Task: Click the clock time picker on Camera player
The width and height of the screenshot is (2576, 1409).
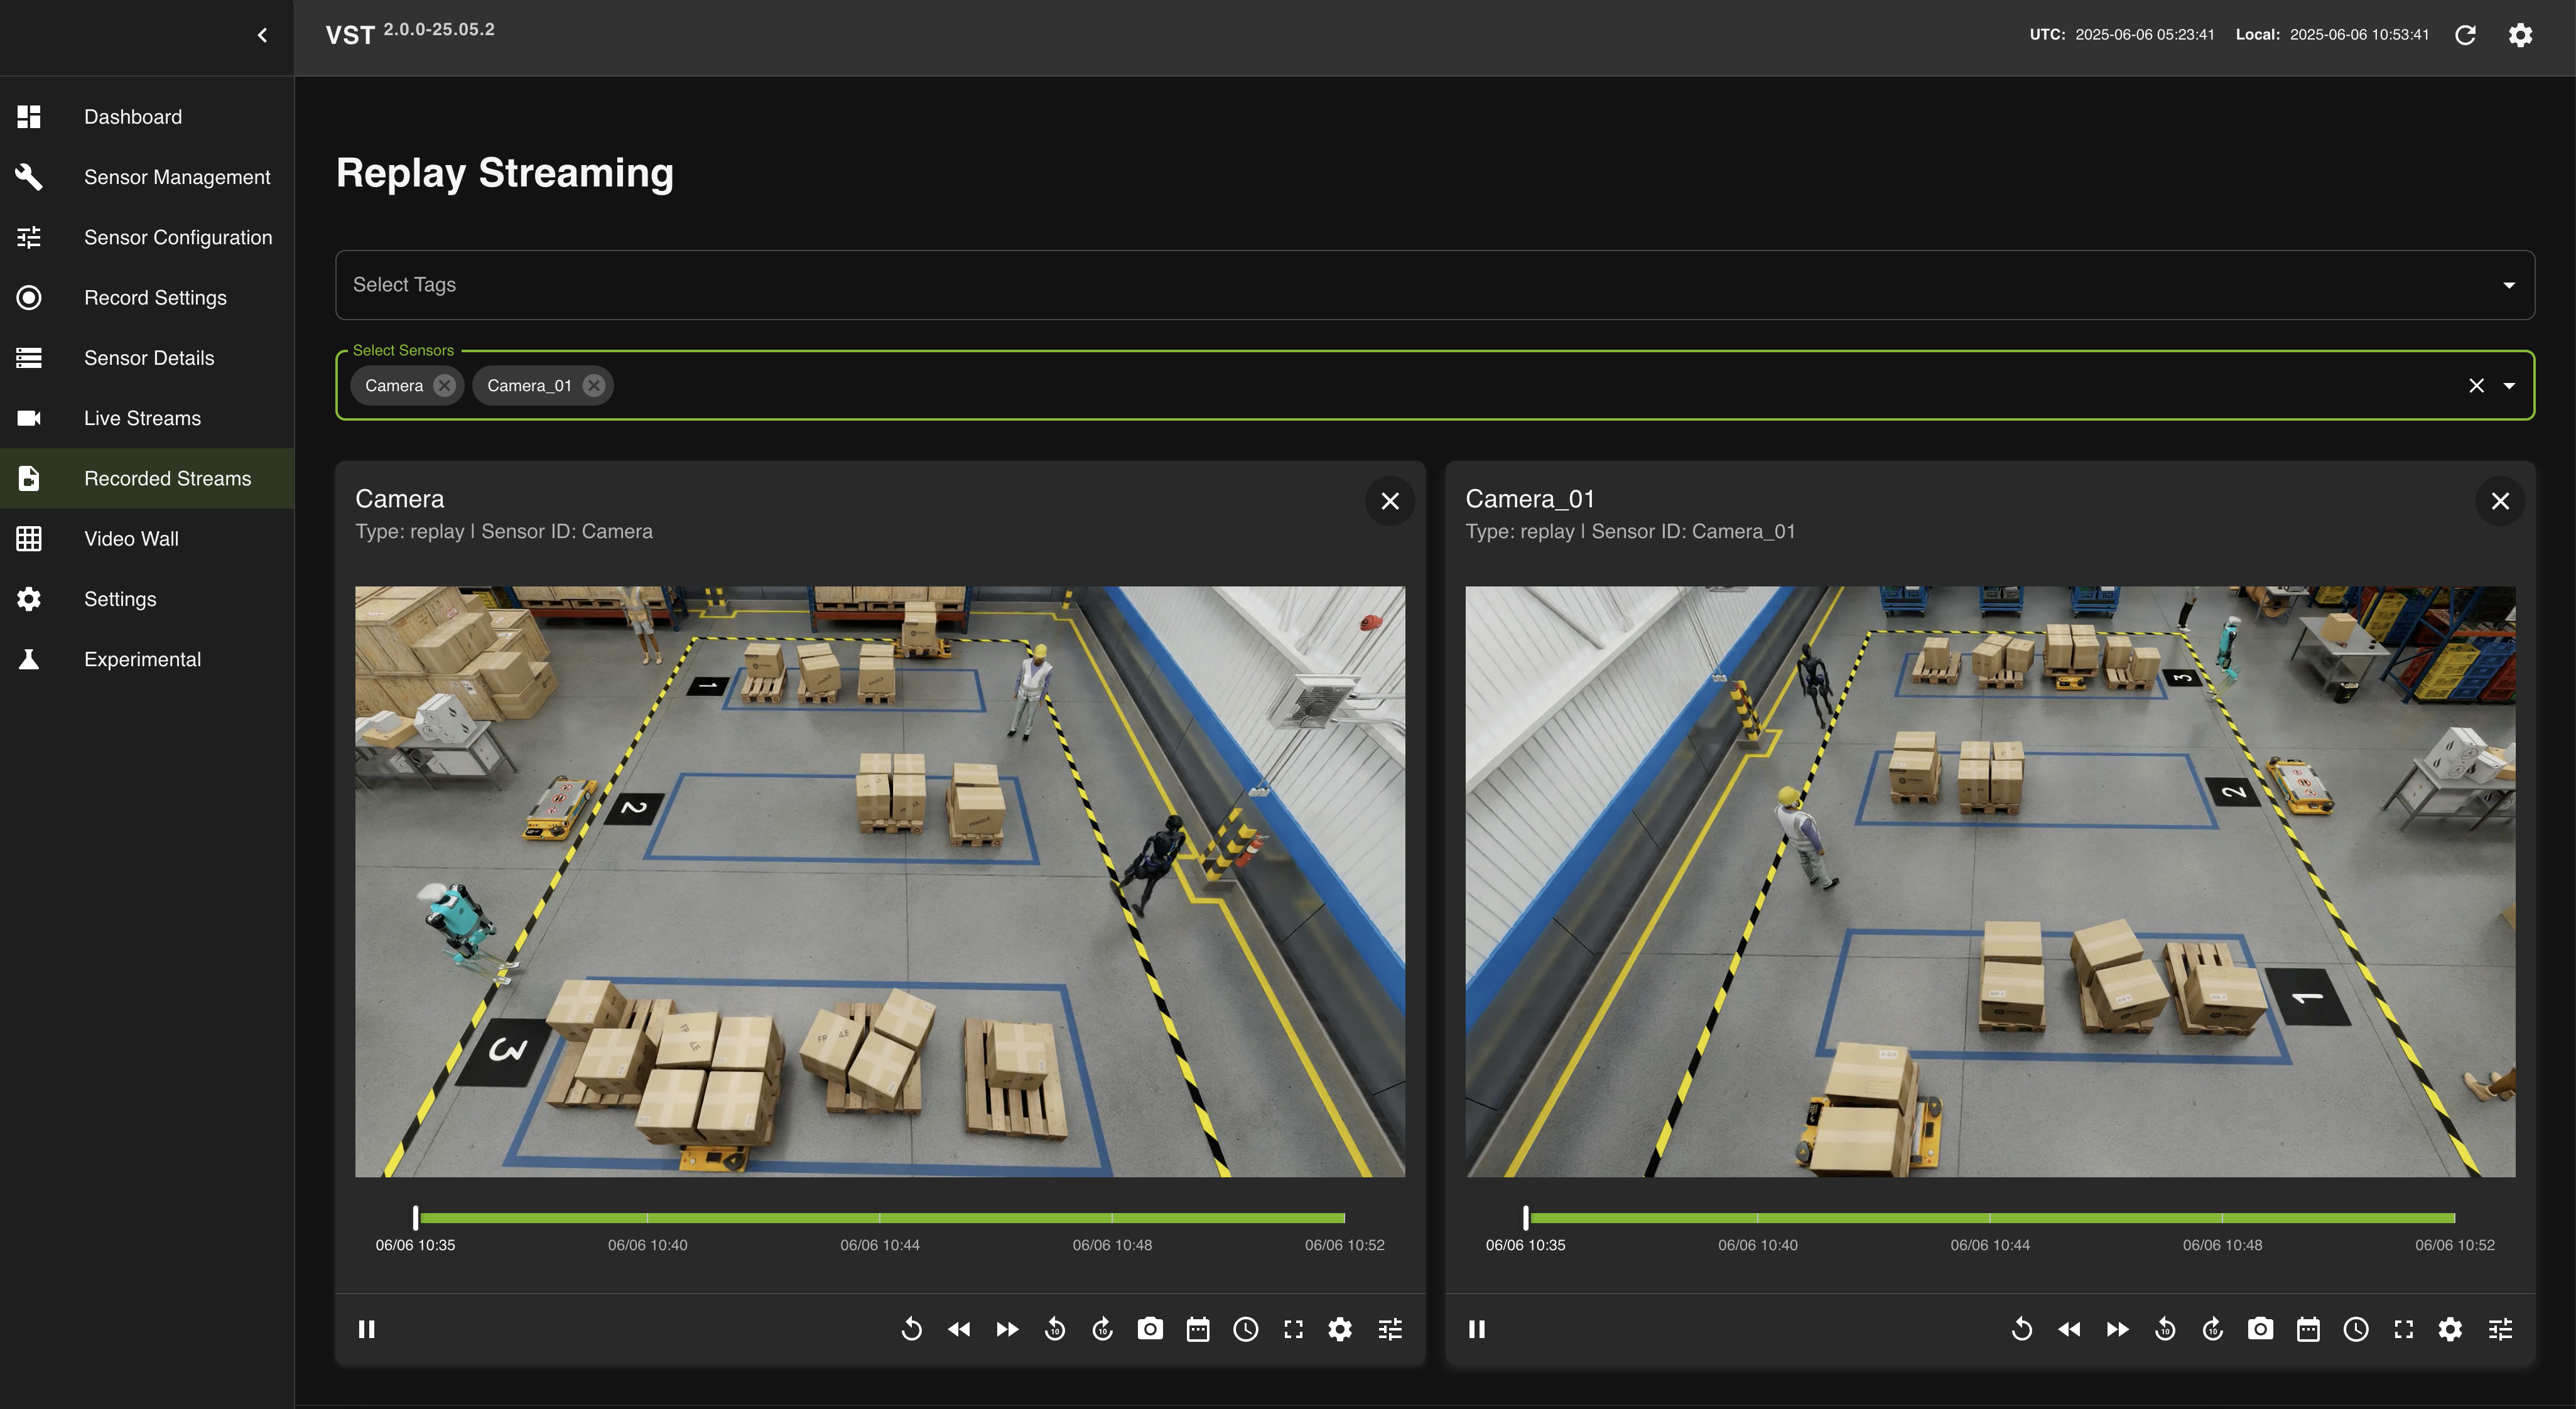Action: (x=1245, y=1329)
